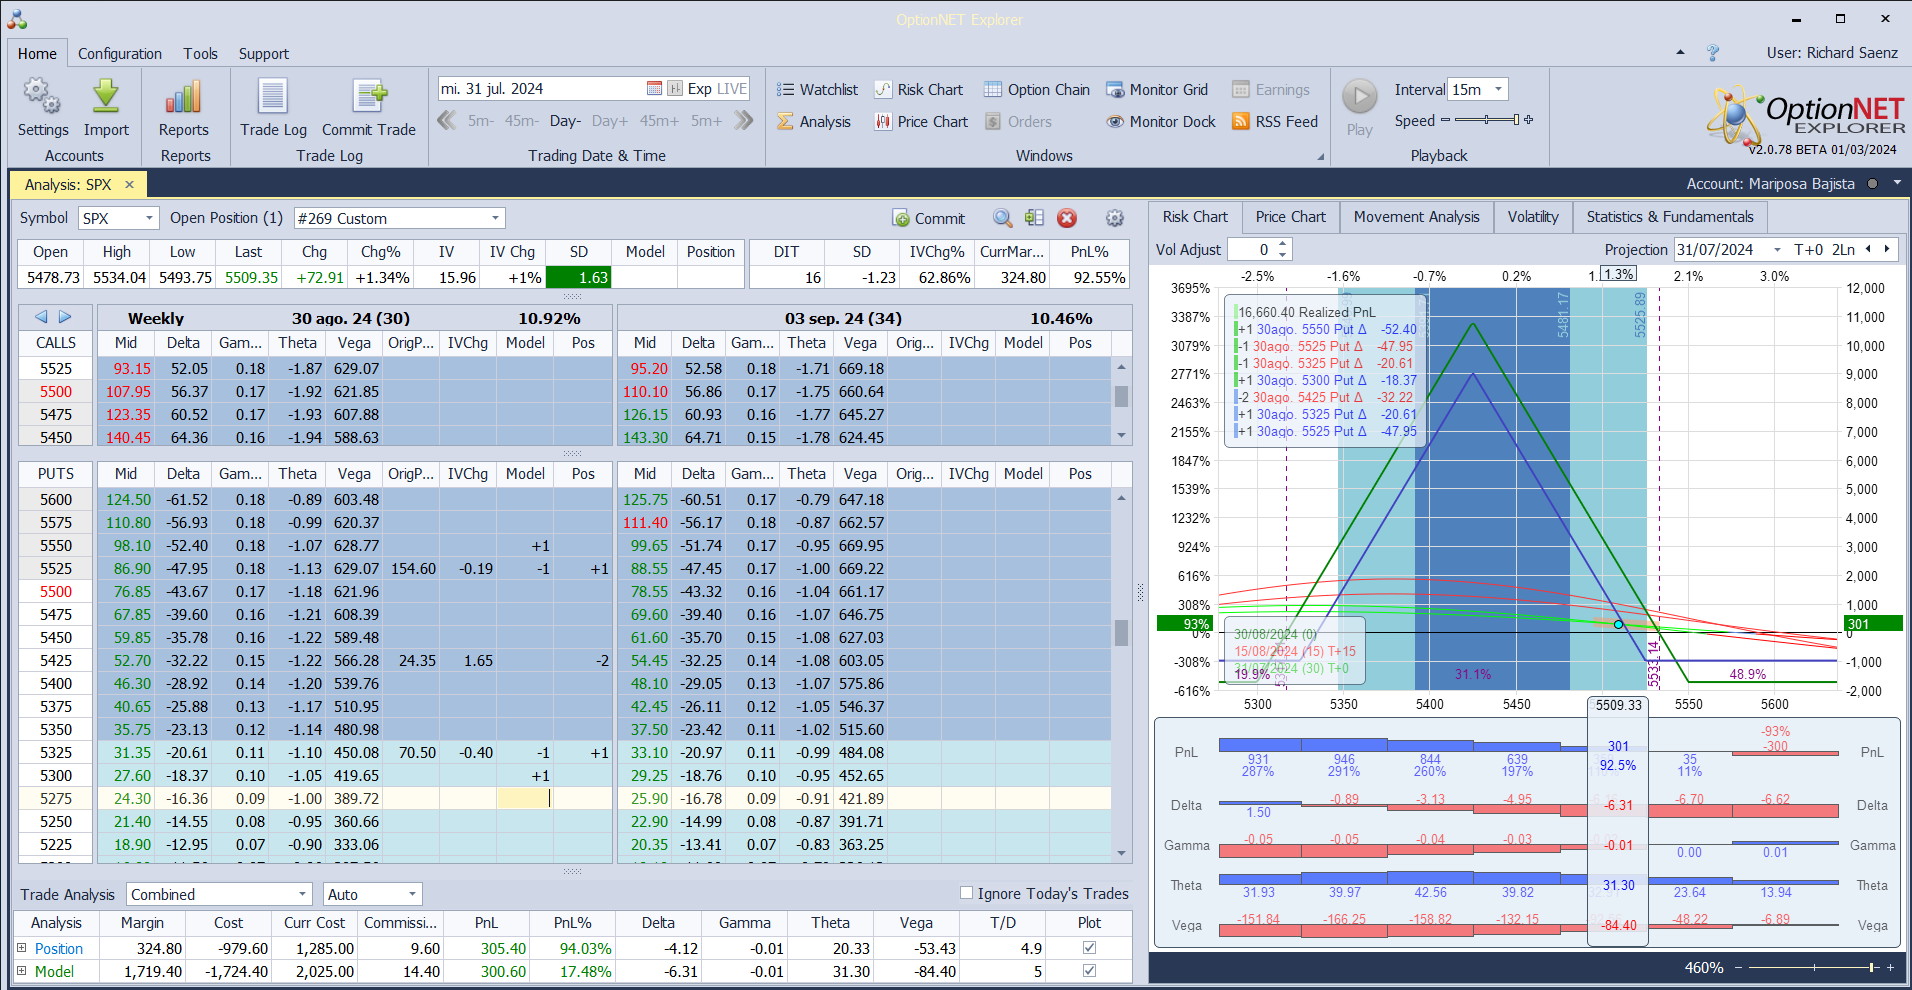1912x990 pixels.
Task: Select the Price Chart tab in the chart panel
Action: pos(1290,217)
